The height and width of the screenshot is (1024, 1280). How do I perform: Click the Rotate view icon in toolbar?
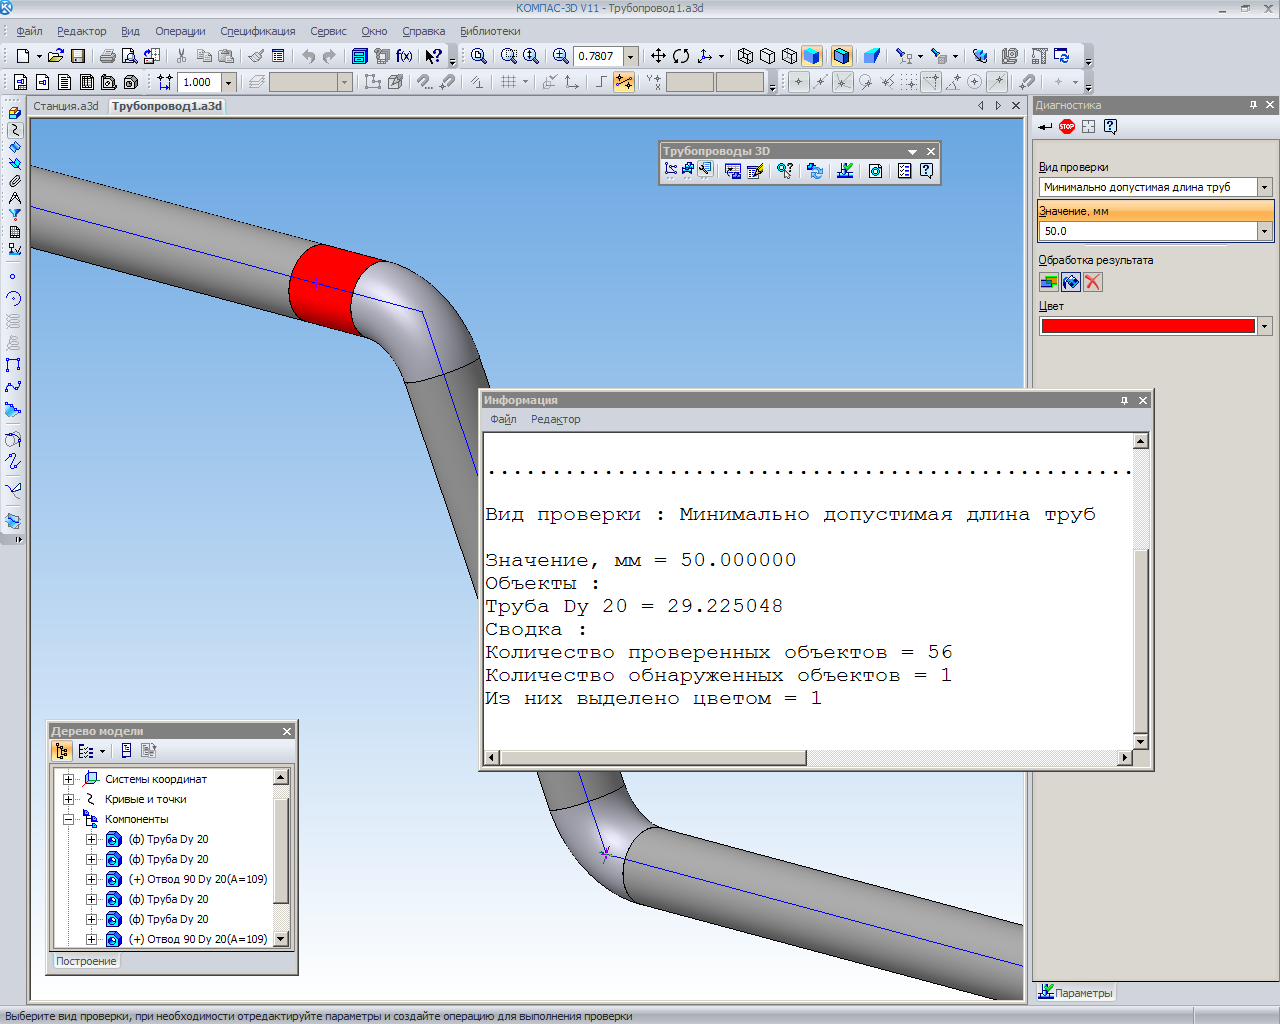681,56
